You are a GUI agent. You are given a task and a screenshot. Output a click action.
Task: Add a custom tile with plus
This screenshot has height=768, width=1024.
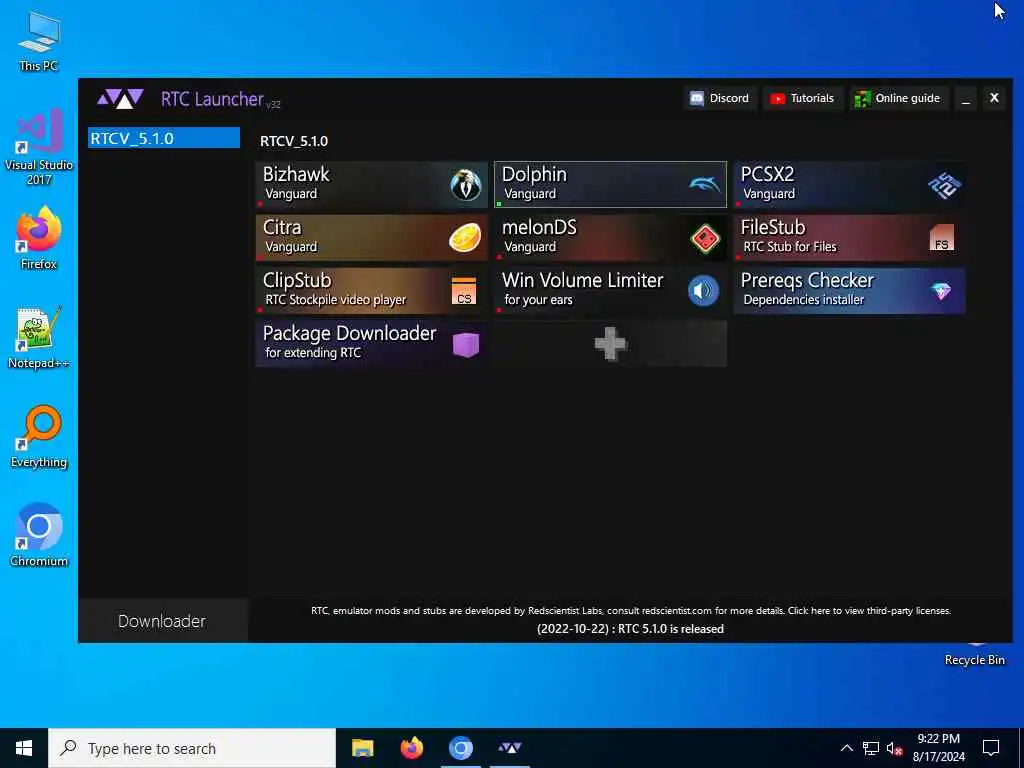click(x=610, y=344)
